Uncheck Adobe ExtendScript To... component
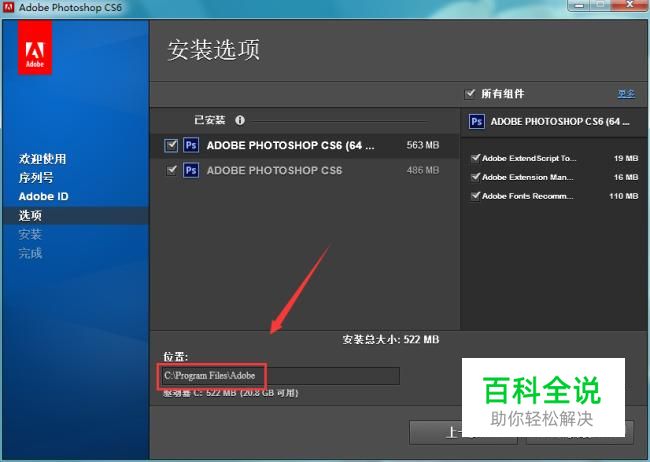The width and height of the screenshot is (650, 462). click(x=475, y=158)
